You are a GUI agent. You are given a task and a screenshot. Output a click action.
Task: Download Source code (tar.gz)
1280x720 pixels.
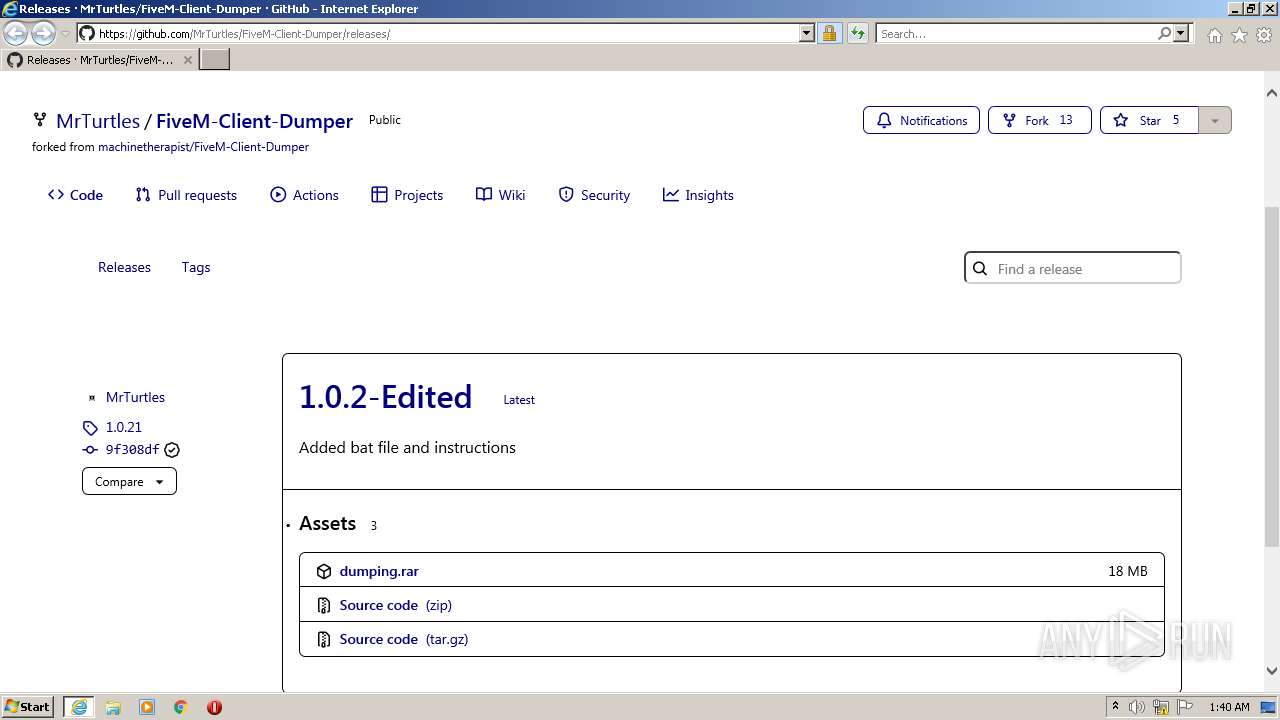pyautogui.click(x=404, y=639)
